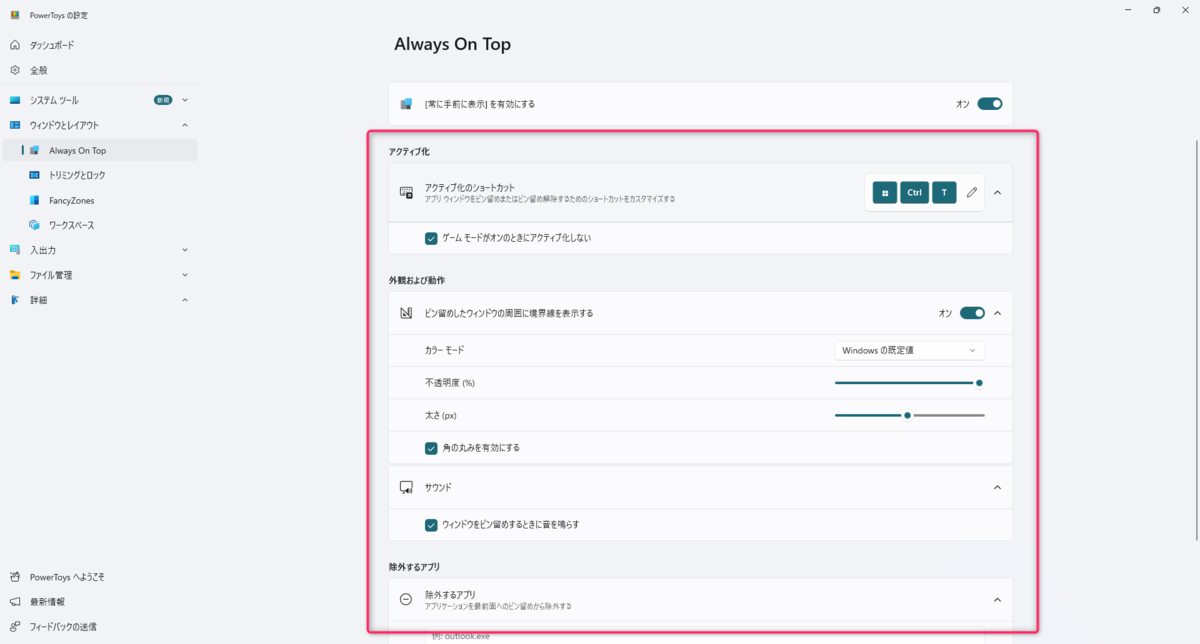The height and width of the screenshot is (644, 1200).
Task: Click the フィードバックの送信 icon
Action: tap(15, 627)
